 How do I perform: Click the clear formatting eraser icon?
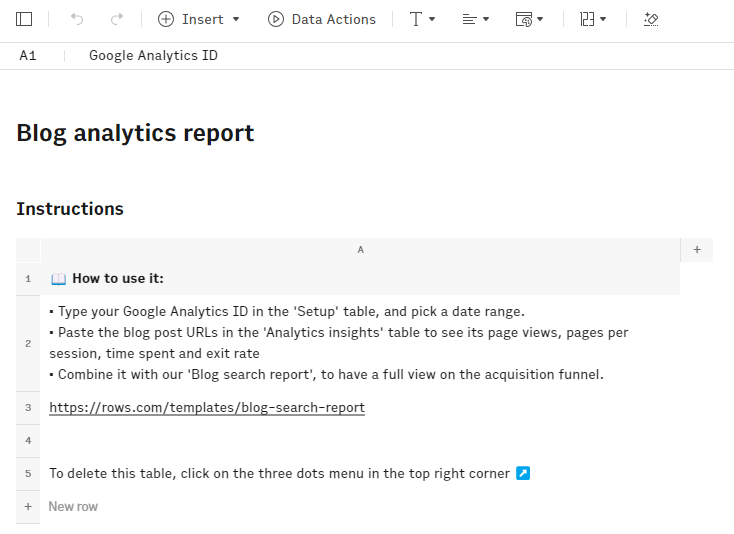point(651,19)
